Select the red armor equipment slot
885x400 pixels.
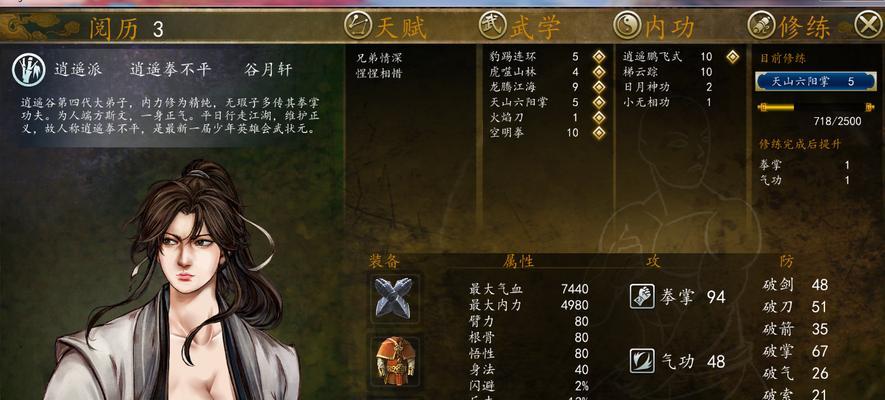[395, 361]
